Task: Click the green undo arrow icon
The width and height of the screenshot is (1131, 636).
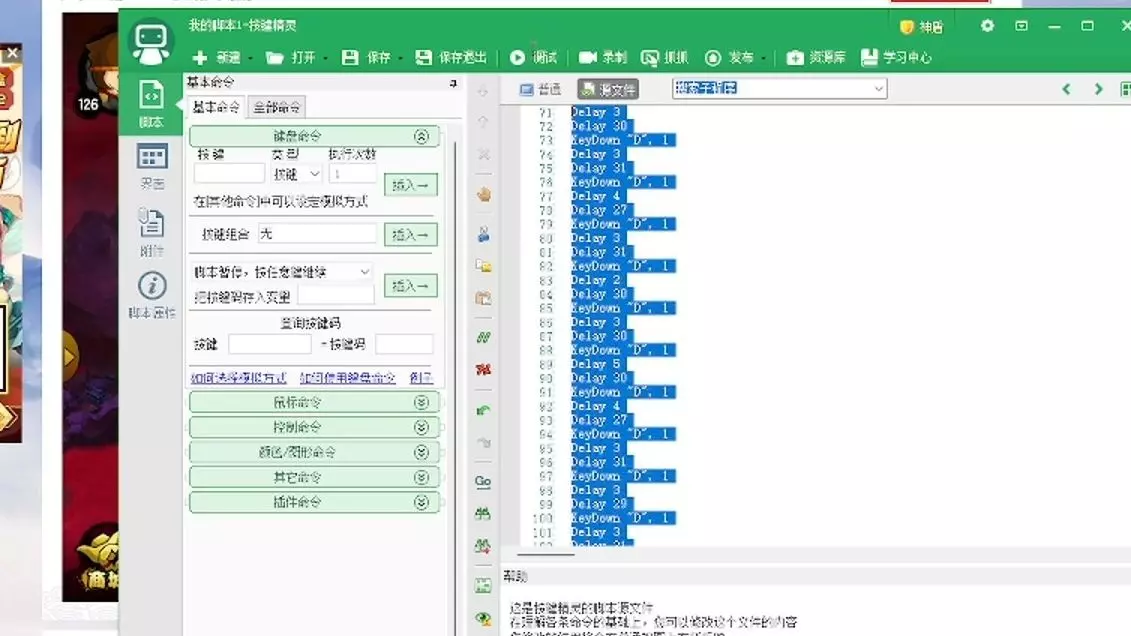Action: pyautogui.click(x=483, y=410)
